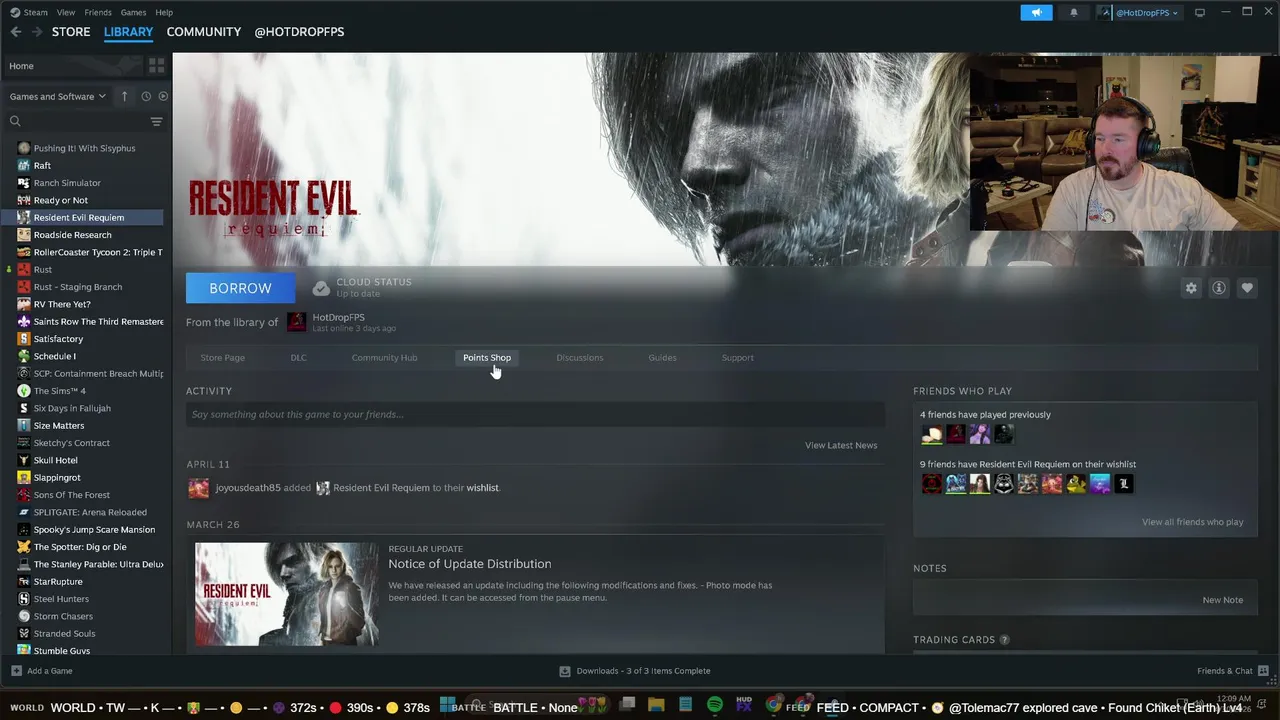Image resolution: width=1280 pixels, height=720 pixels.
Task: Add game to favorites heart icon
Action: pos(1247,288)
